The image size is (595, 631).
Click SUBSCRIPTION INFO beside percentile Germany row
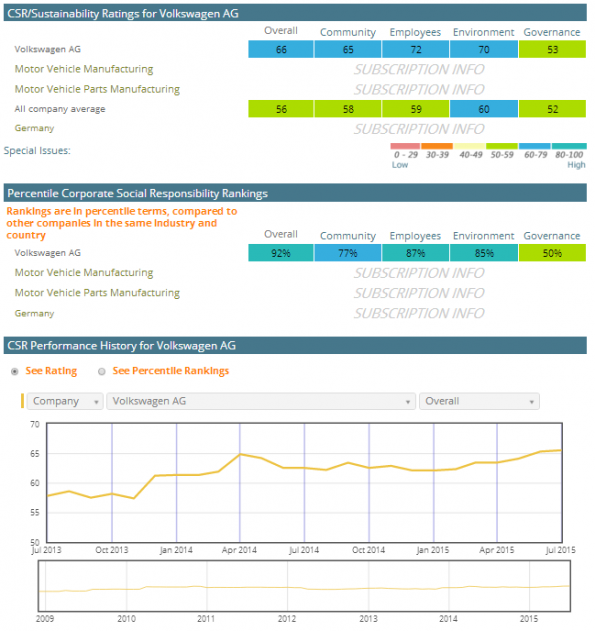(x=419, y=313)
